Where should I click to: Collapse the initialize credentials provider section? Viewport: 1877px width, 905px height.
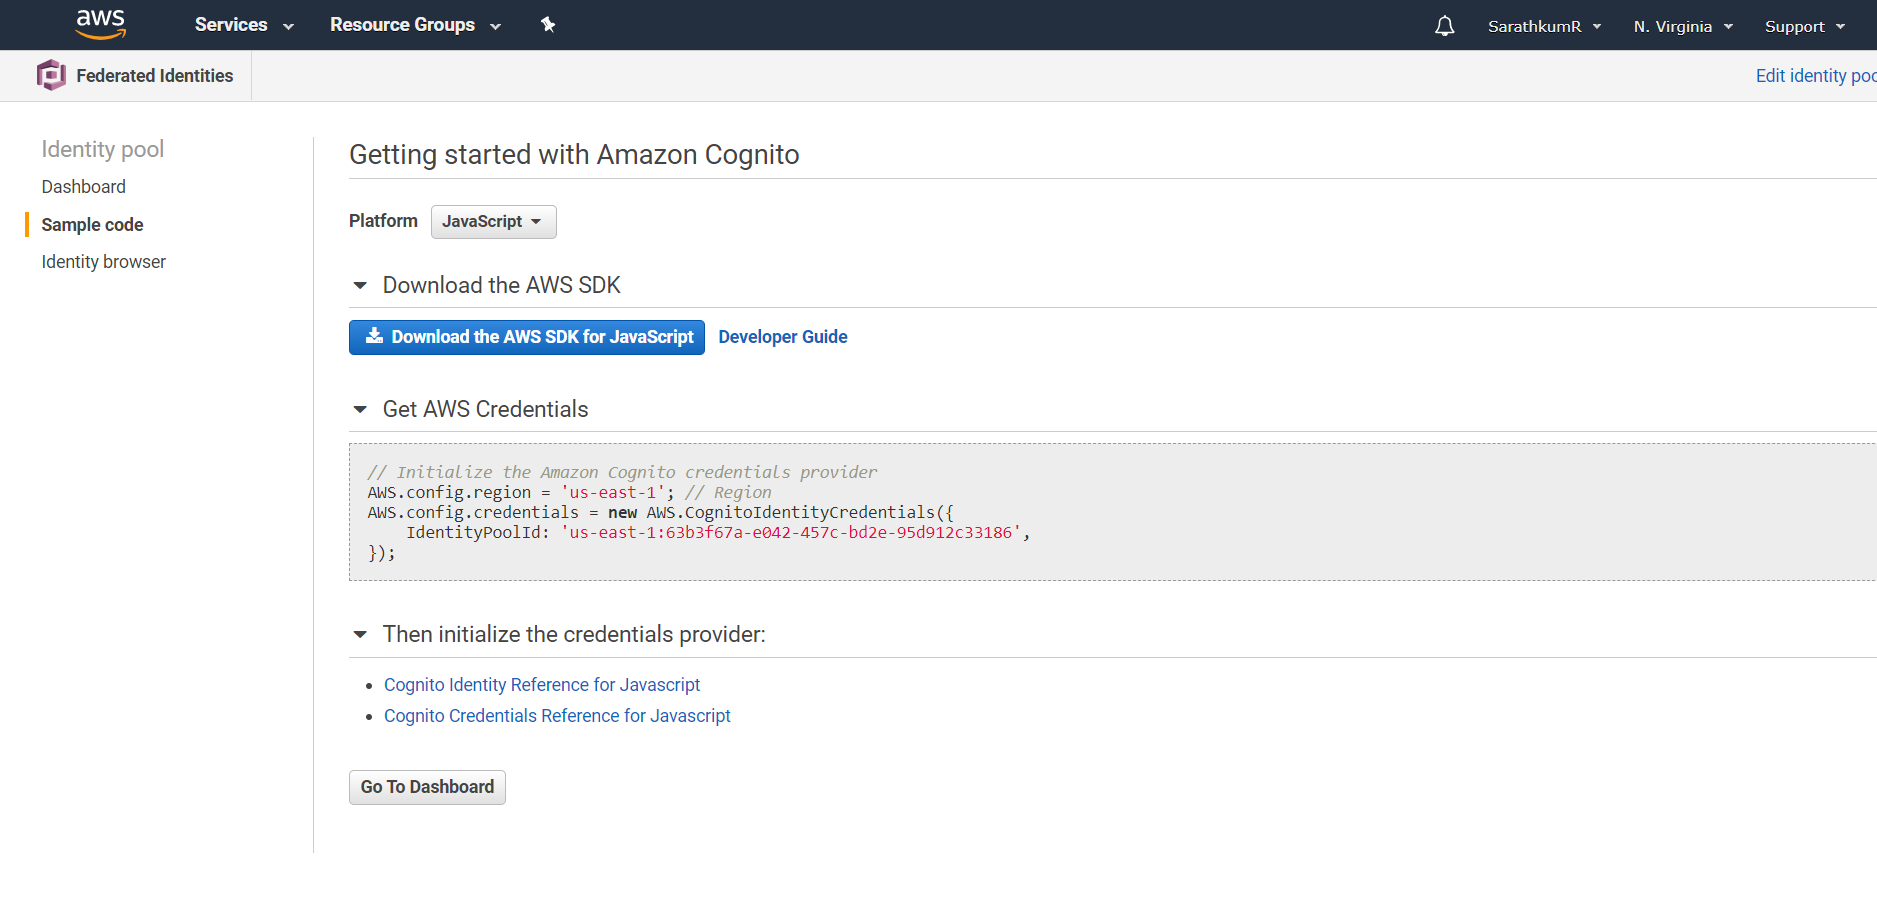tap(360, 635)
